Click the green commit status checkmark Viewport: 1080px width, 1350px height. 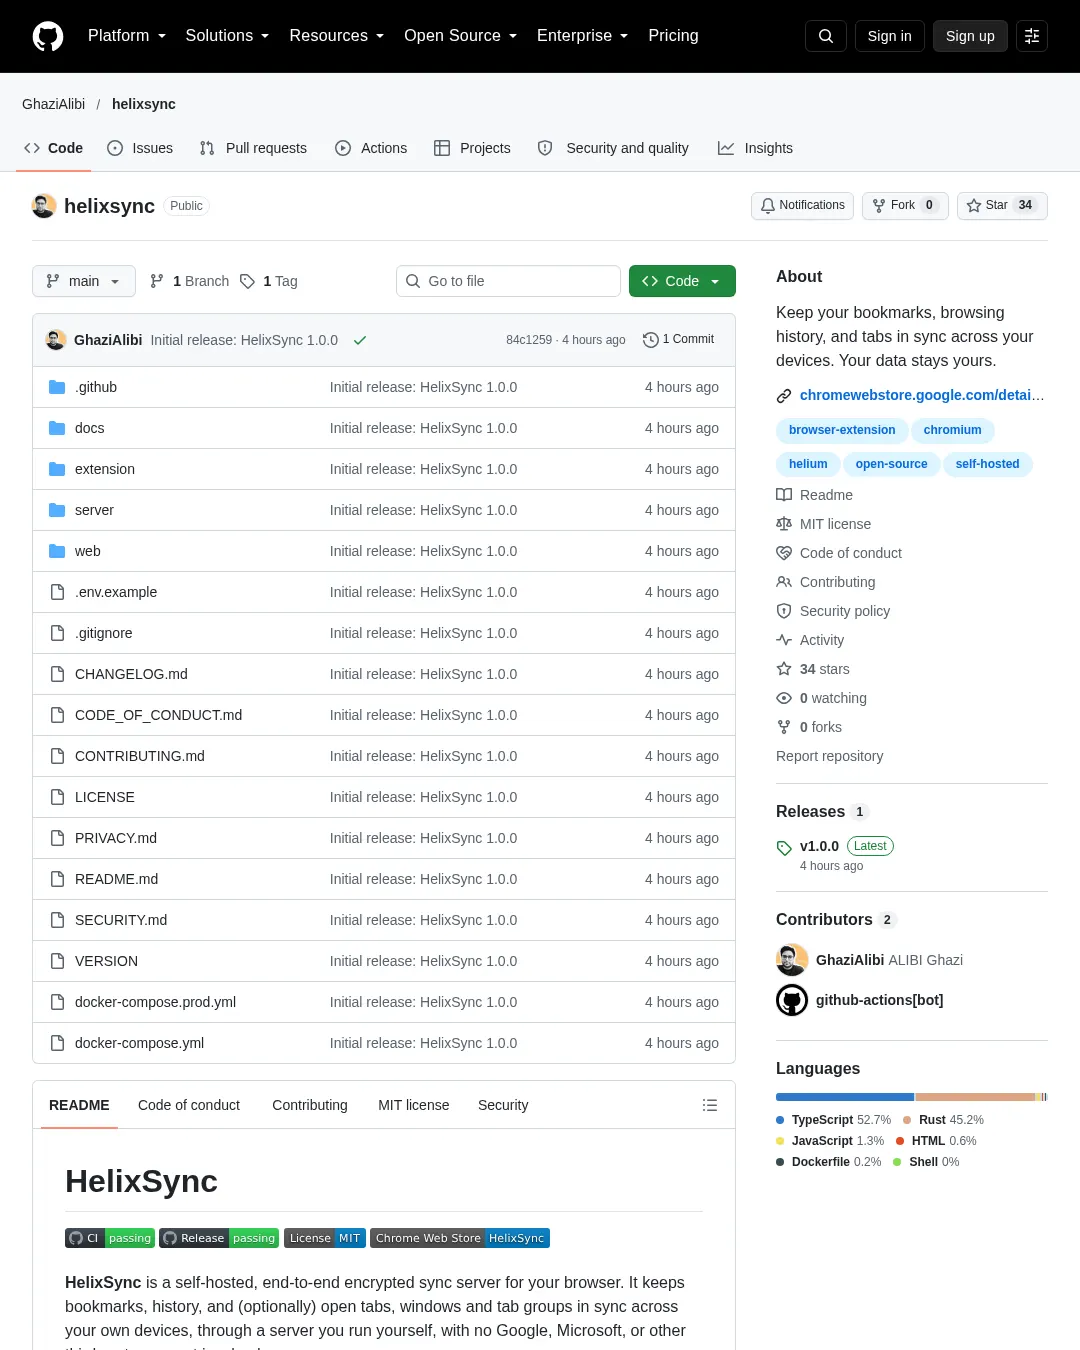tap(360, 340)
